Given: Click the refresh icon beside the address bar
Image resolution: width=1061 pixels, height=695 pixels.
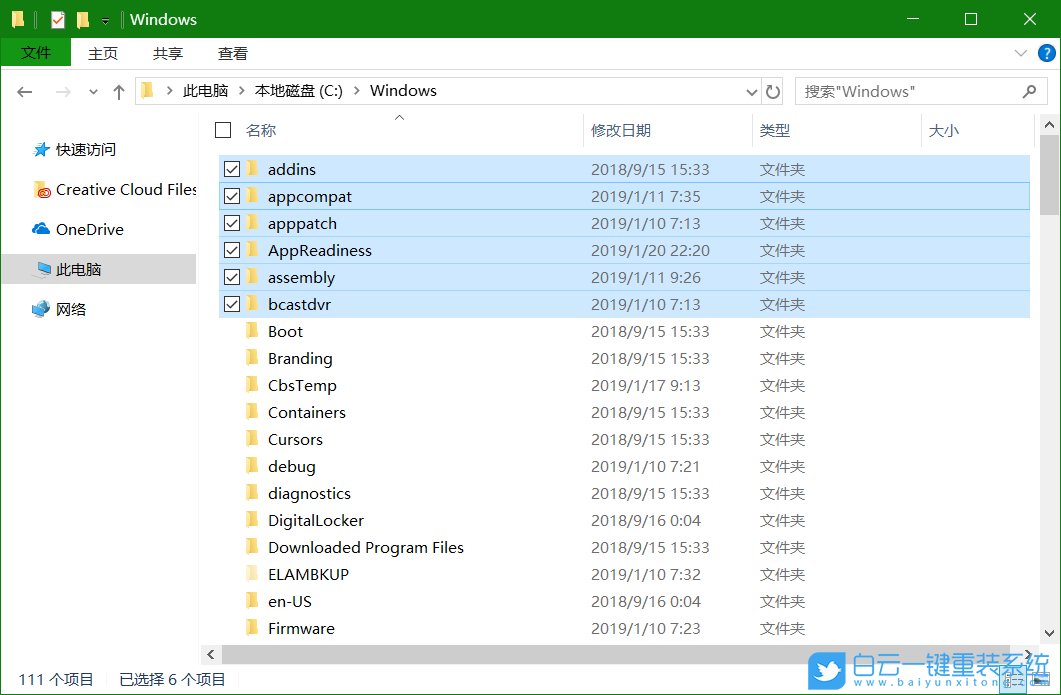Looking at the screenshot, I should click(x=773, y=90).
